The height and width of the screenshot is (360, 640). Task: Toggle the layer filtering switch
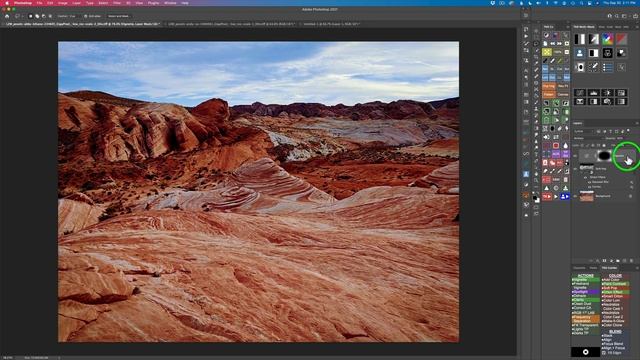click(628, 131)
